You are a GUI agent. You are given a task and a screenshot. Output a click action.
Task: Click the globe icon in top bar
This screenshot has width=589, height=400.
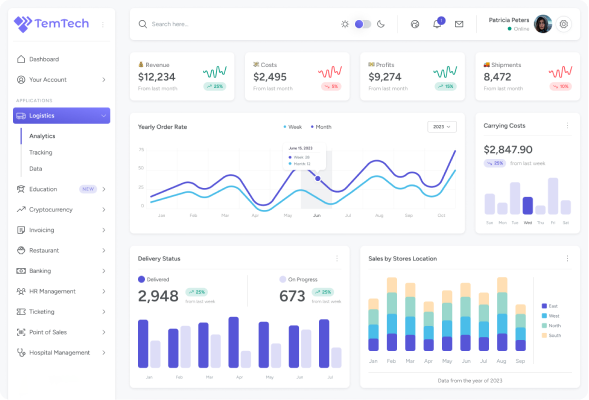(415, 24)
